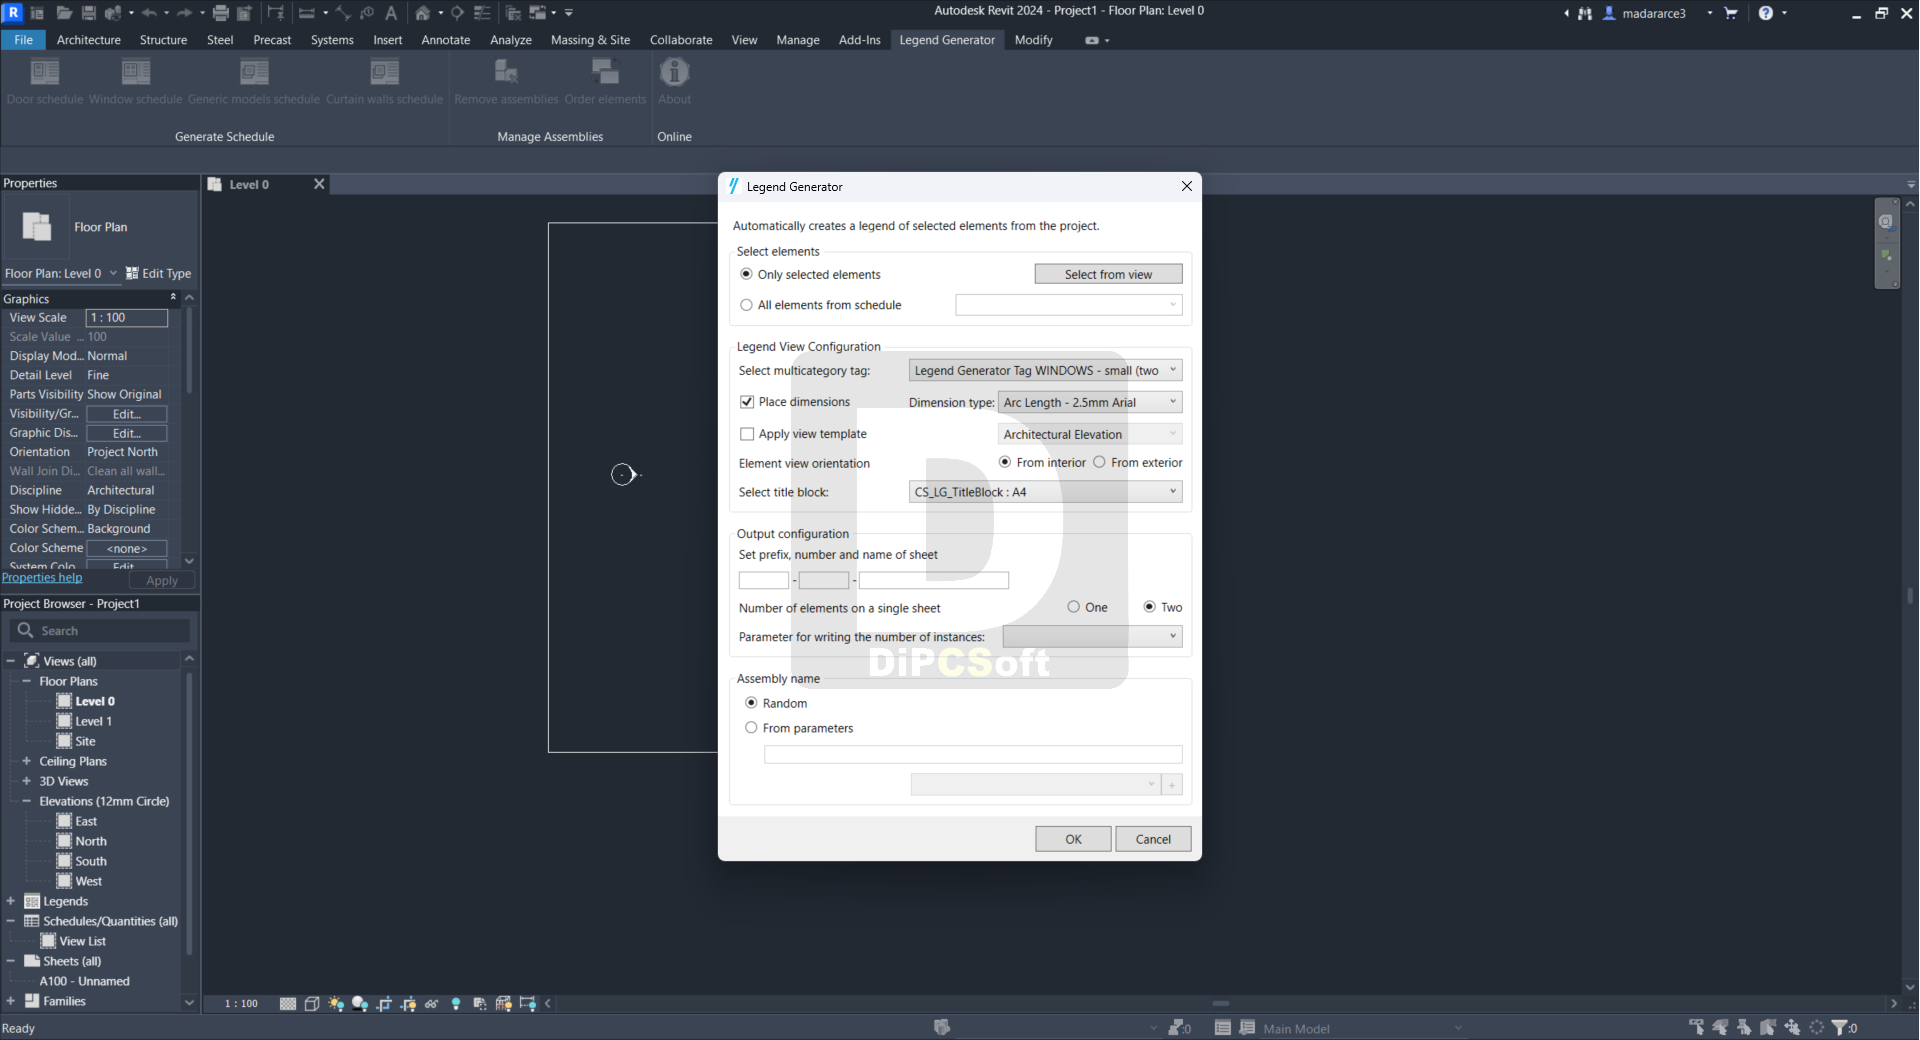Click Reveal Hidden Elements lightbulb icon
Screen dimensions: 1920x1040
point(456,1003)
